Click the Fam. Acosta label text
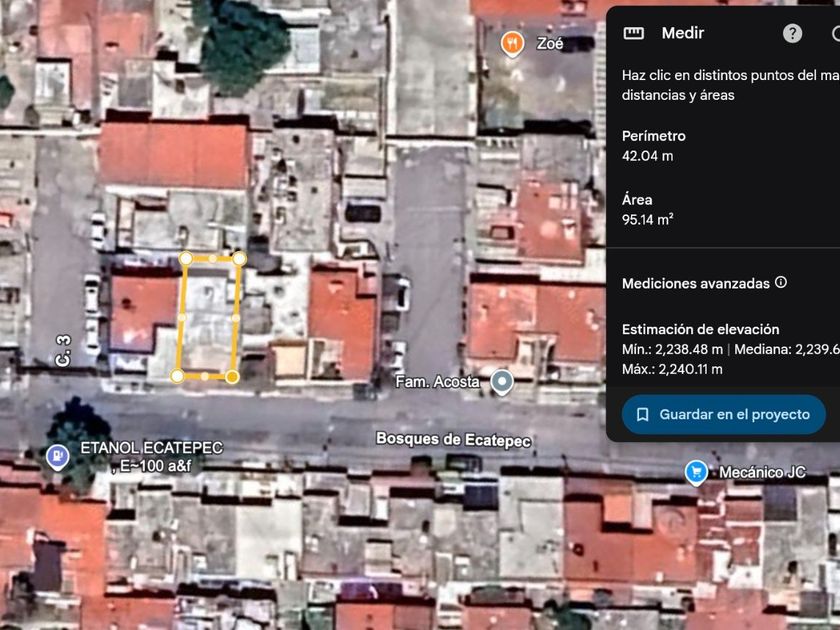Image resolution: width=840 pixels, height=630 pixels. [x=437, y=381]
